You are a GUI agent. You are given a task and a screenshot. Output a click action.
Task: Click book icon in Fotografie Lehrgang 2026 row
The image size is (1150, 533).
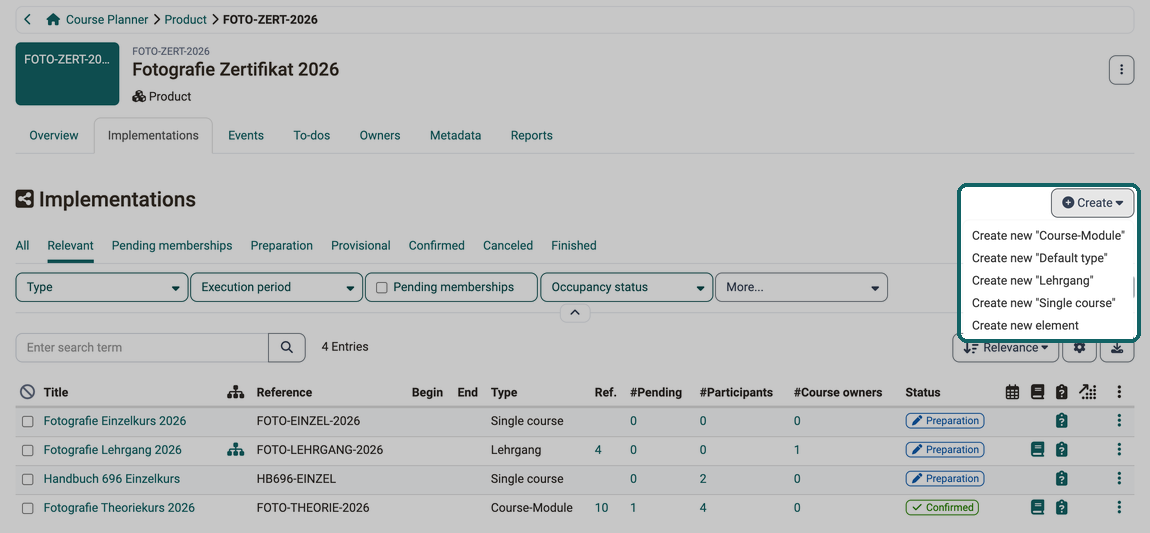pyautogui.click(x=1037, y=449)
